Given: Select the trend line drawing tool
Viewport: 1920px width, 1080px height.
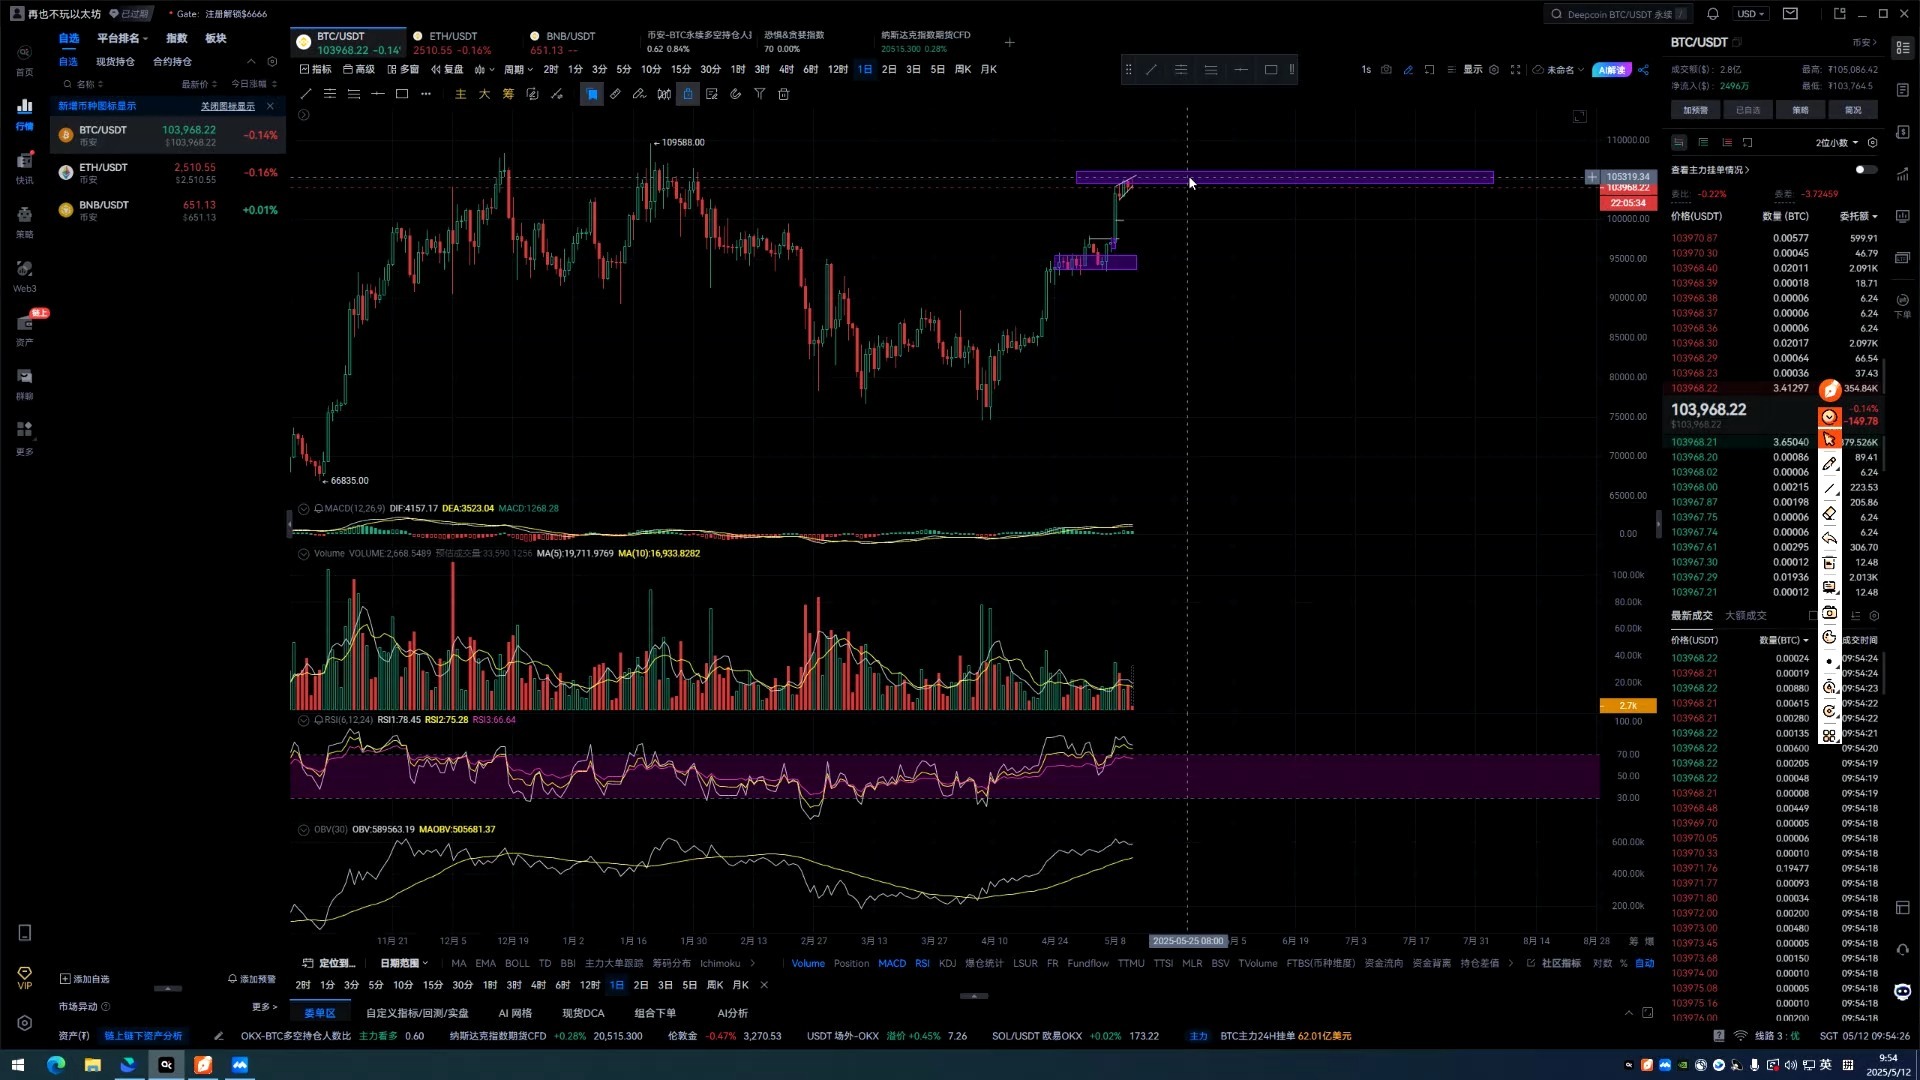Looking at the screenshot, I should tap(306, 94).
